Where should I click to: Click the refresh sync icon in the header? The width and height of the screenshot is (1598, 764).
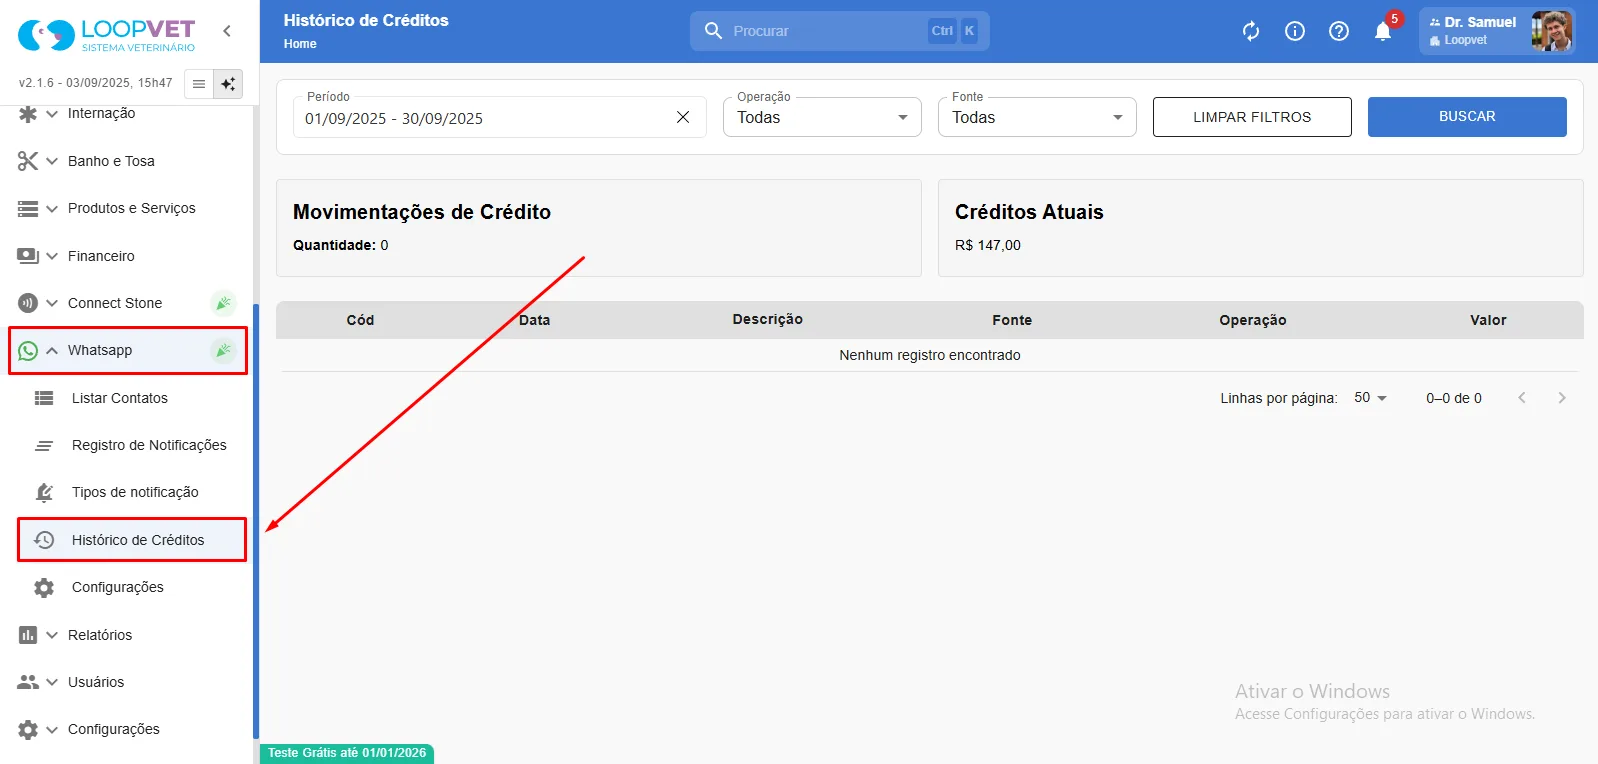click(x=1251, y=31)
